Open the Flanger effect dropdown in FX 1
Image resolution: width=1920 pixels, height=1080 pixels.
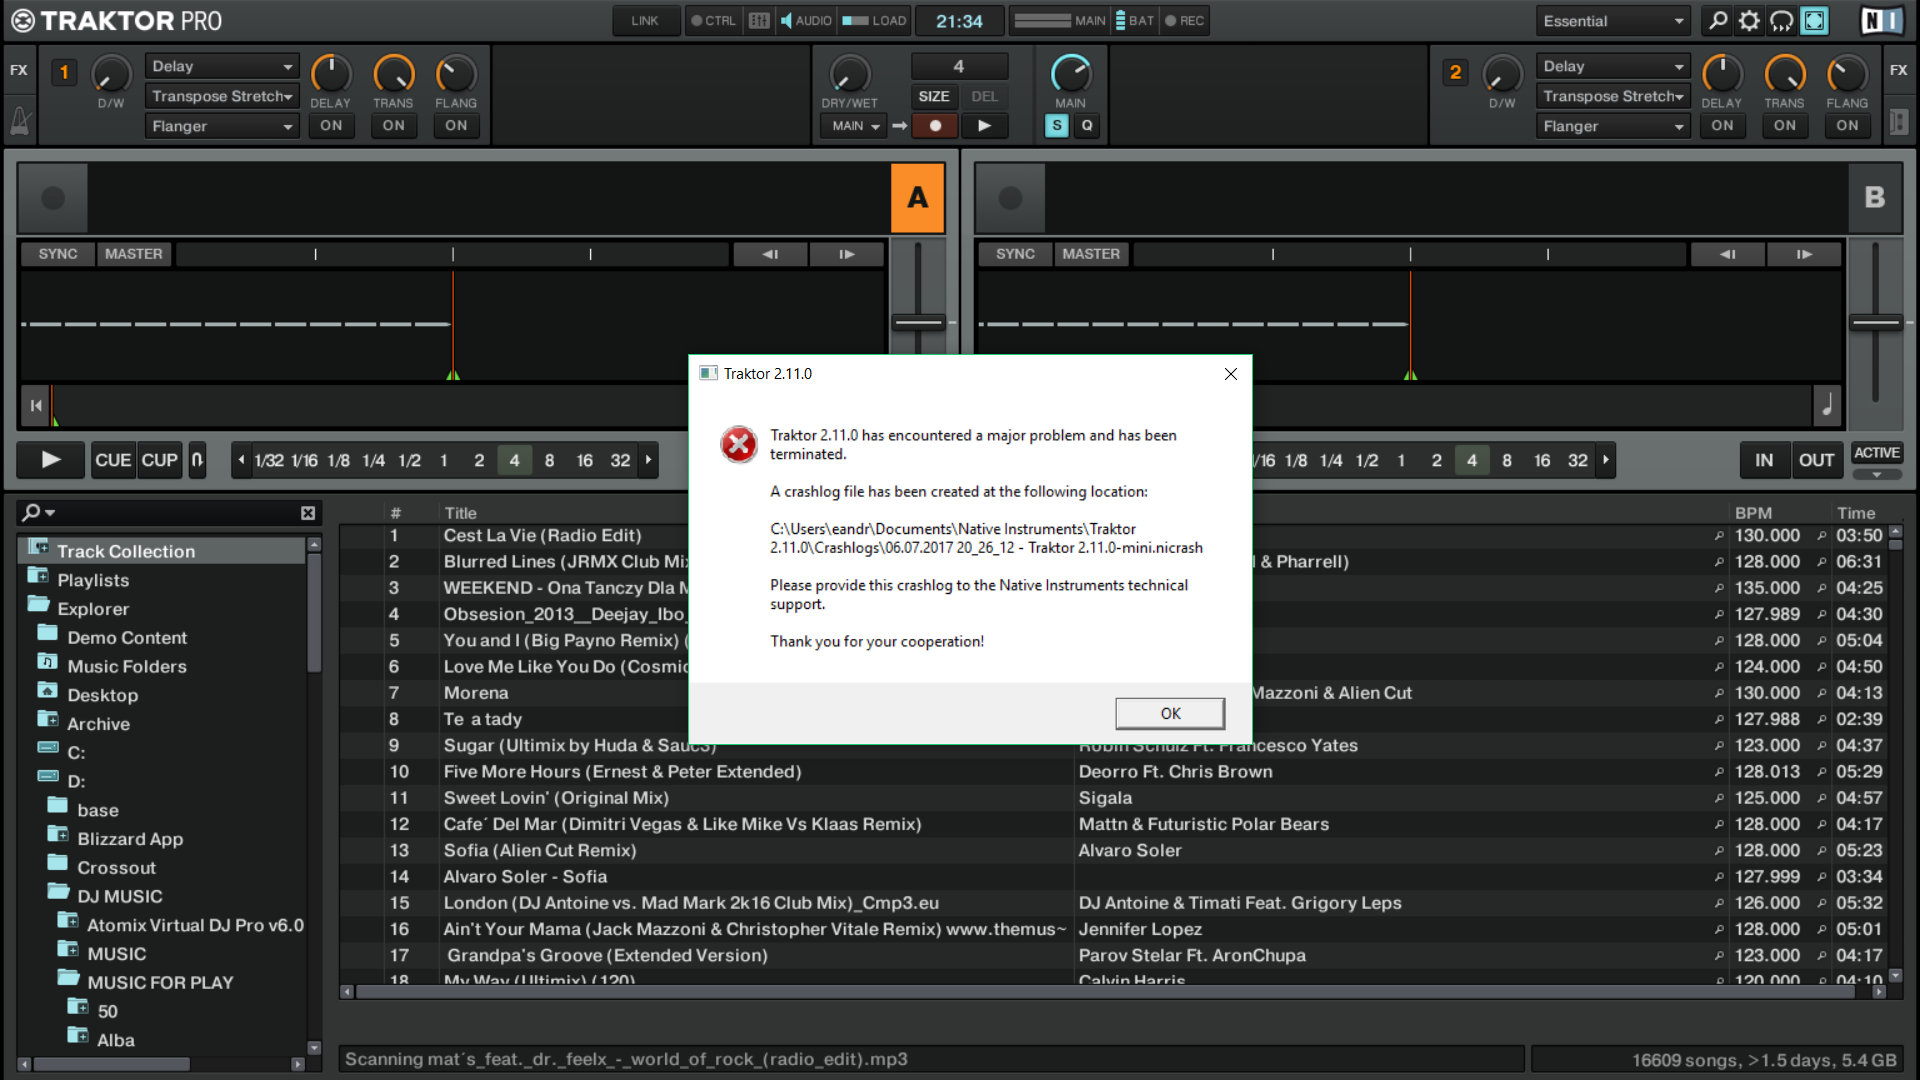point(221,126)
